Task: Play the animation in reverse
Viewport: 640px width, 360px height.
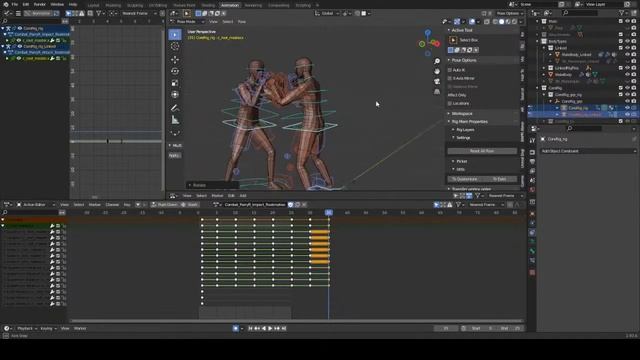Action: [264, 328]
